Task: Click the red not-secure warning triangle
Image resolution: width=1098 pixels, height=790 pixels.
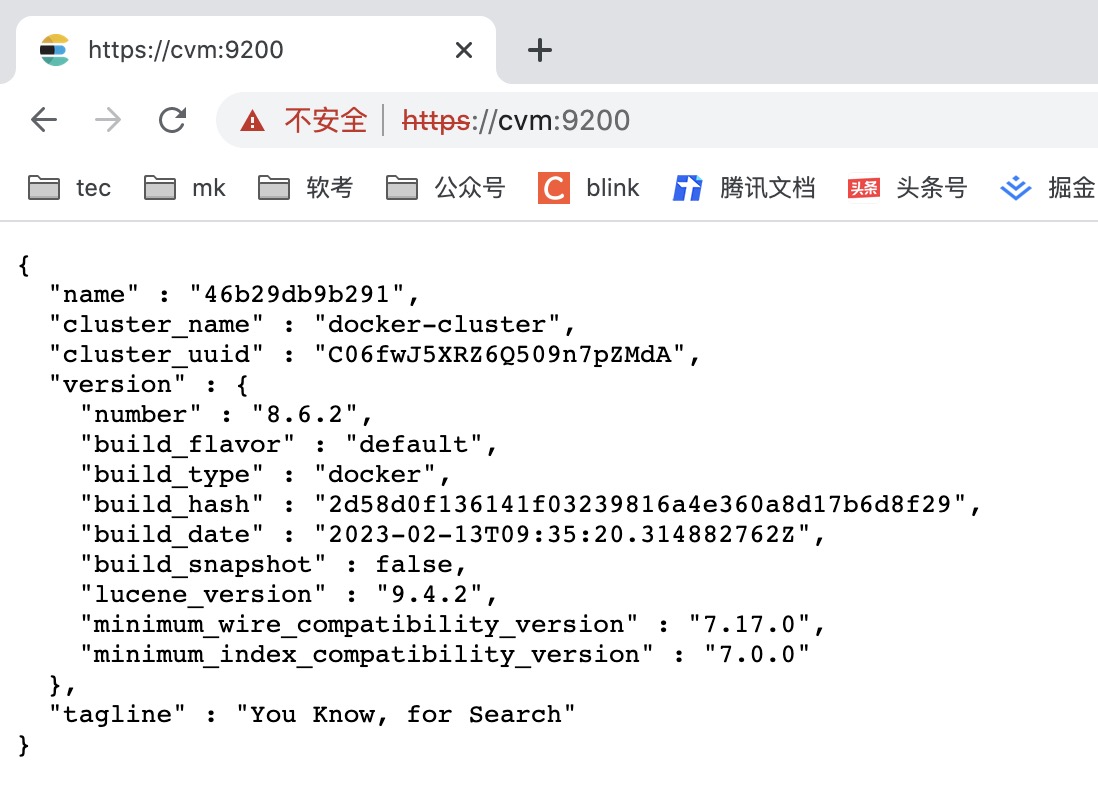Action: 252,121
